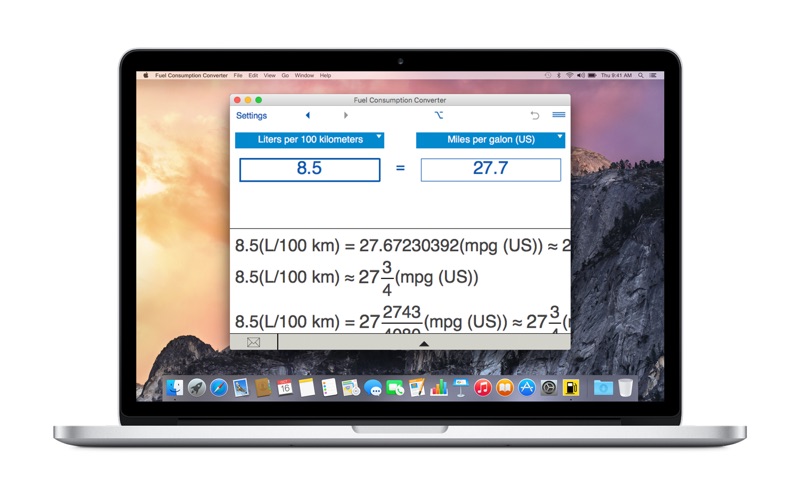Image resolution: width=800 pixels, height=500 pixels.
Task: Open the Window menu in the menu bar
Action: click(304, 76)
